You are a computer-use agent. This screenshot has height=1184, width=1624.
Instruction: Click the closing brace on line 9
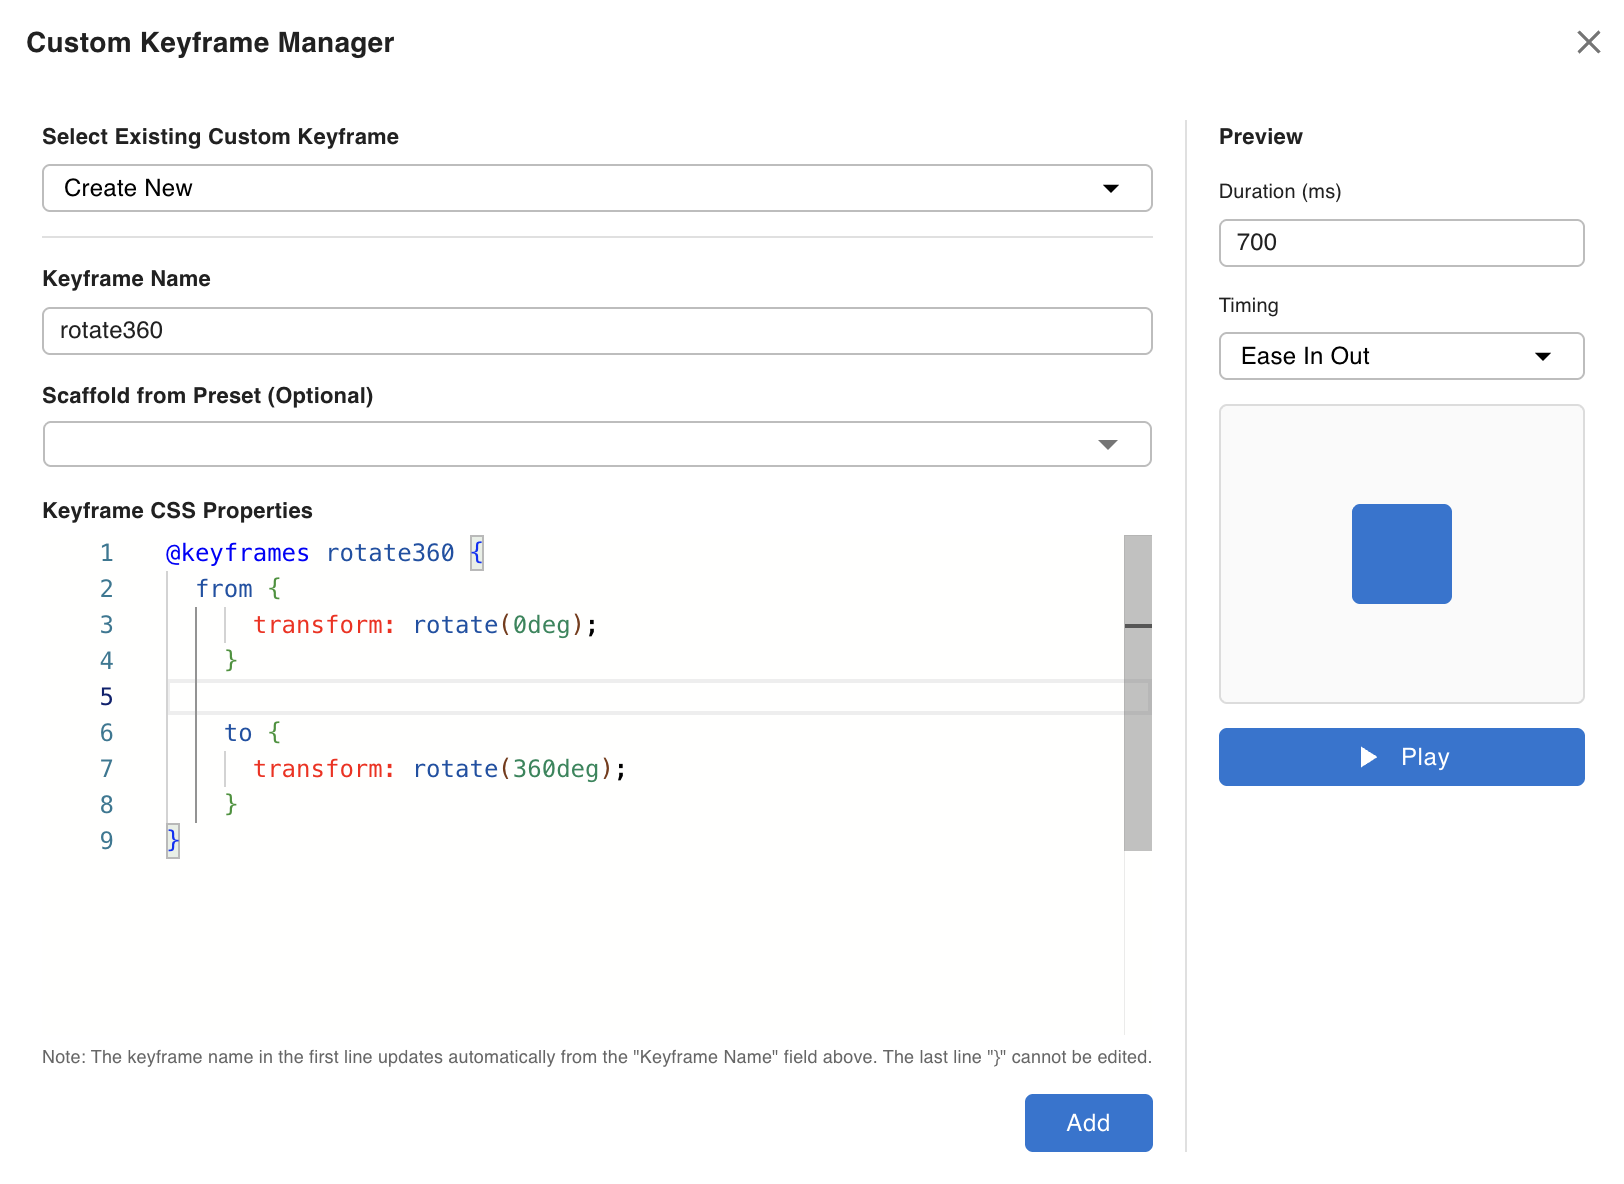coord(173,841)
